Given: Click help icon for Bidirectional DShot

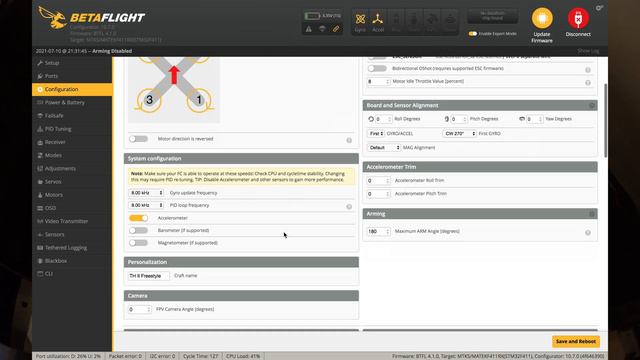Looking at the screenshot, I should coord(588,70).
